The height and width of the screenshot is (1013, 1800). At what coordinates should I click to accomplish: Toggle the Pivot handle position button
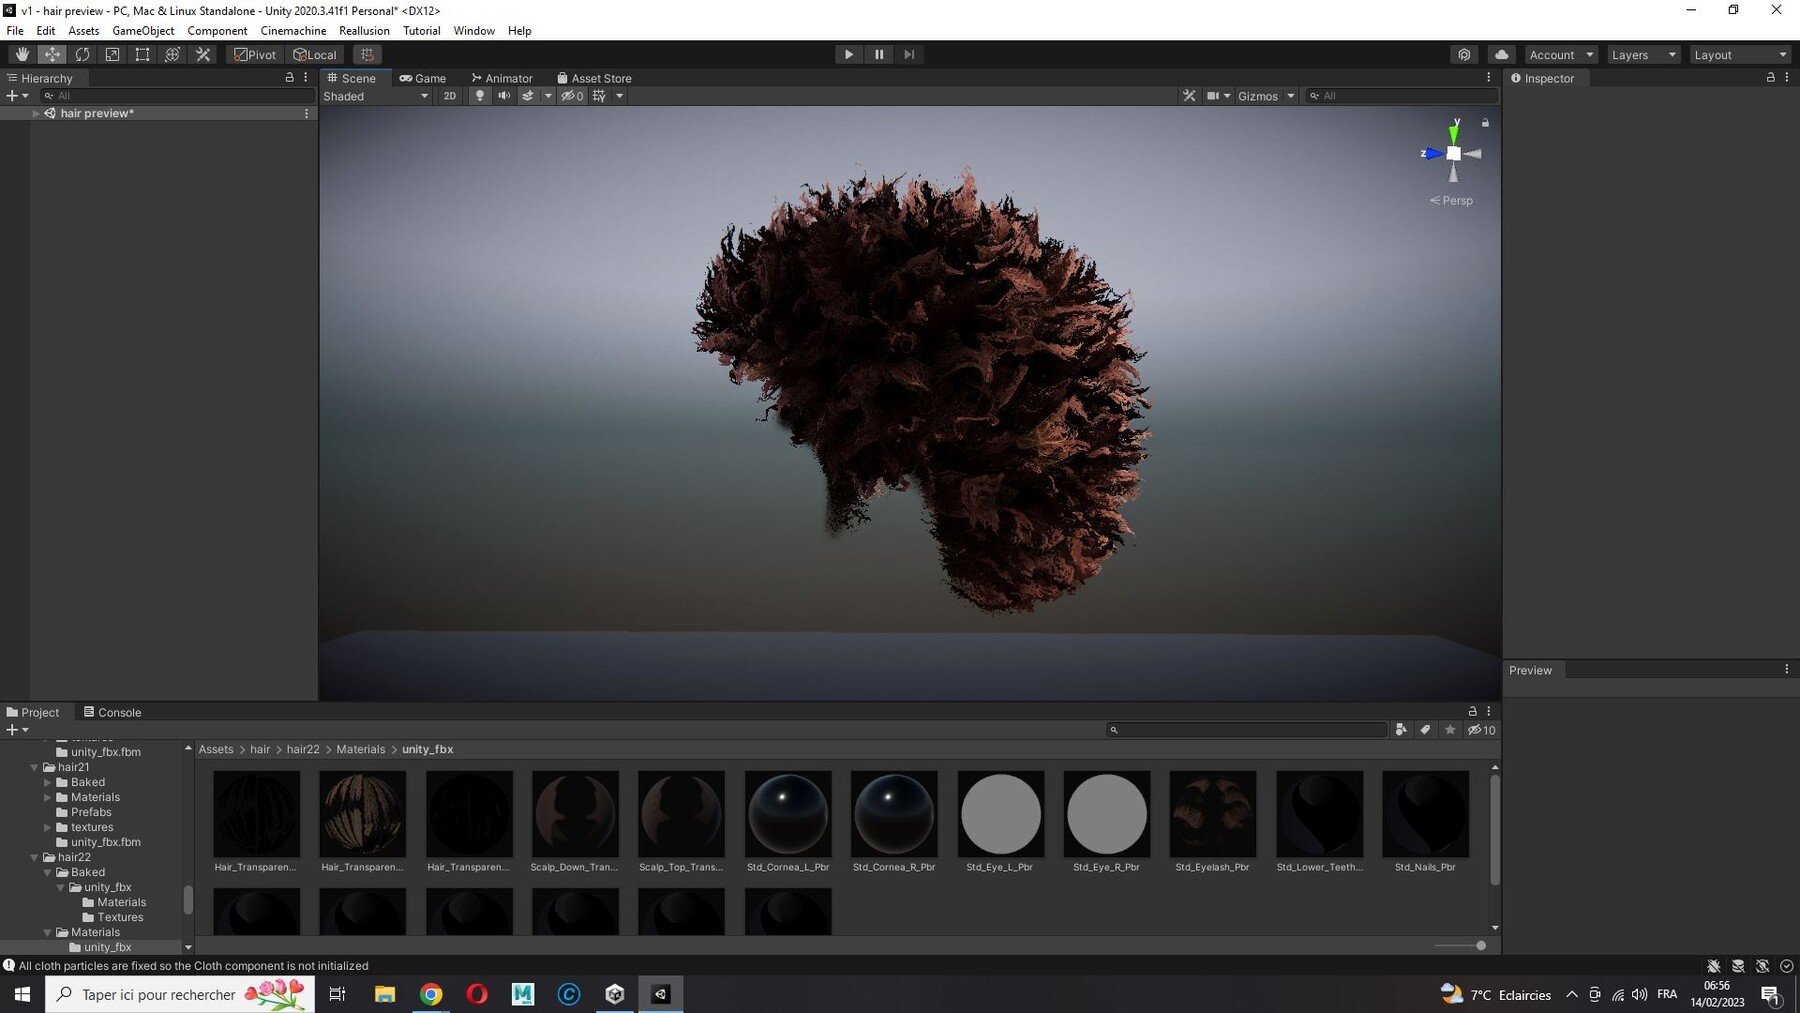255,55
